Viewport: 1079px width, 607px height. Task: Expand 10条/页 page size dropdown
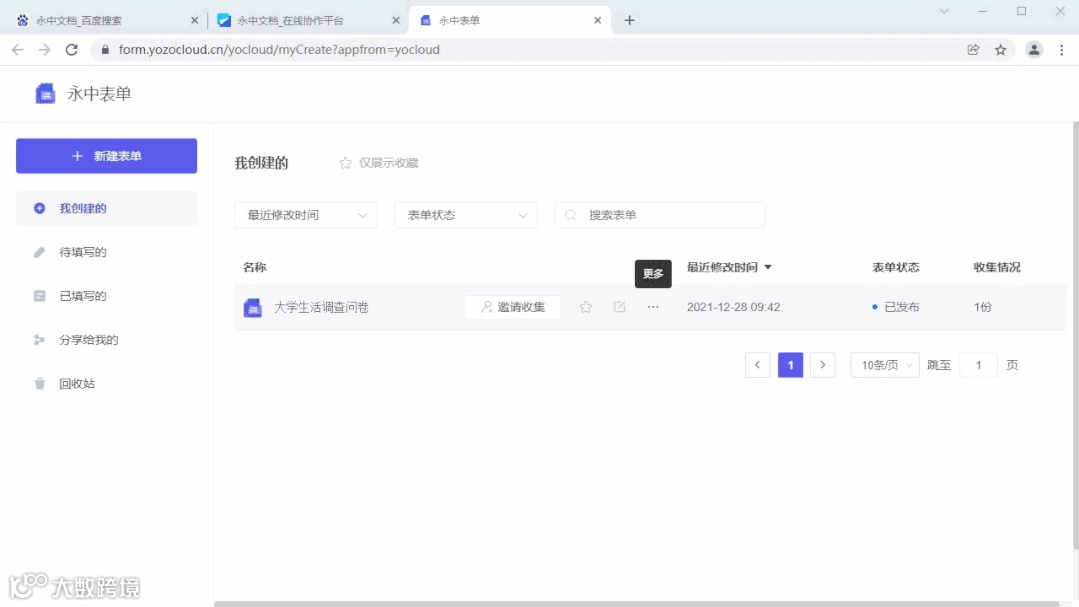click(885, 365)
